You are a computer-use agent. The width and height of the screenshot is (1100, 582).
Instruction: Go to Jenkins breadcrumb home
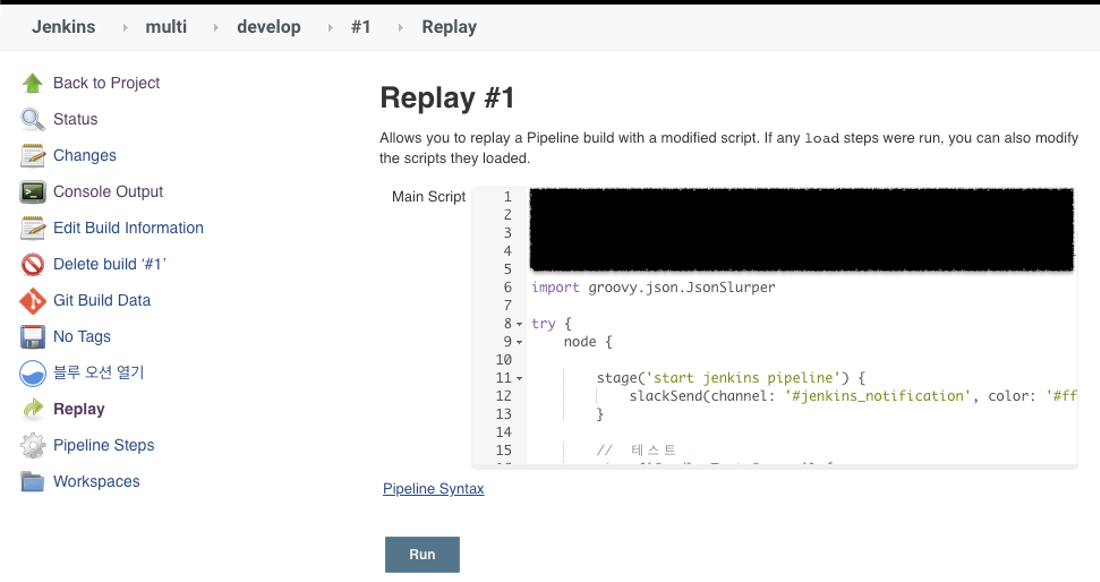click(63, 27)
